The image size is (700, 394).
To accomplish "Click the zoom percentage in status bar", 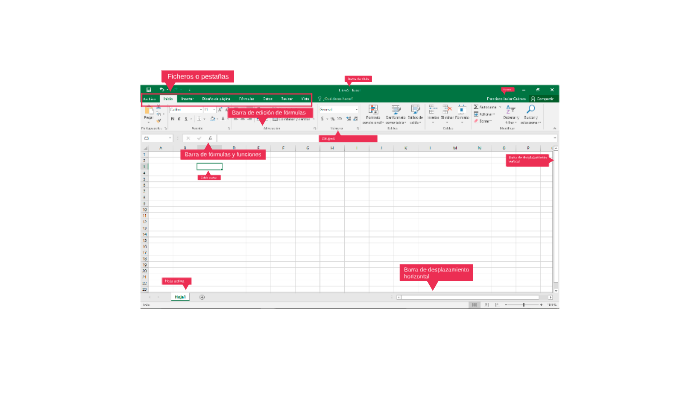I will 552,305.
